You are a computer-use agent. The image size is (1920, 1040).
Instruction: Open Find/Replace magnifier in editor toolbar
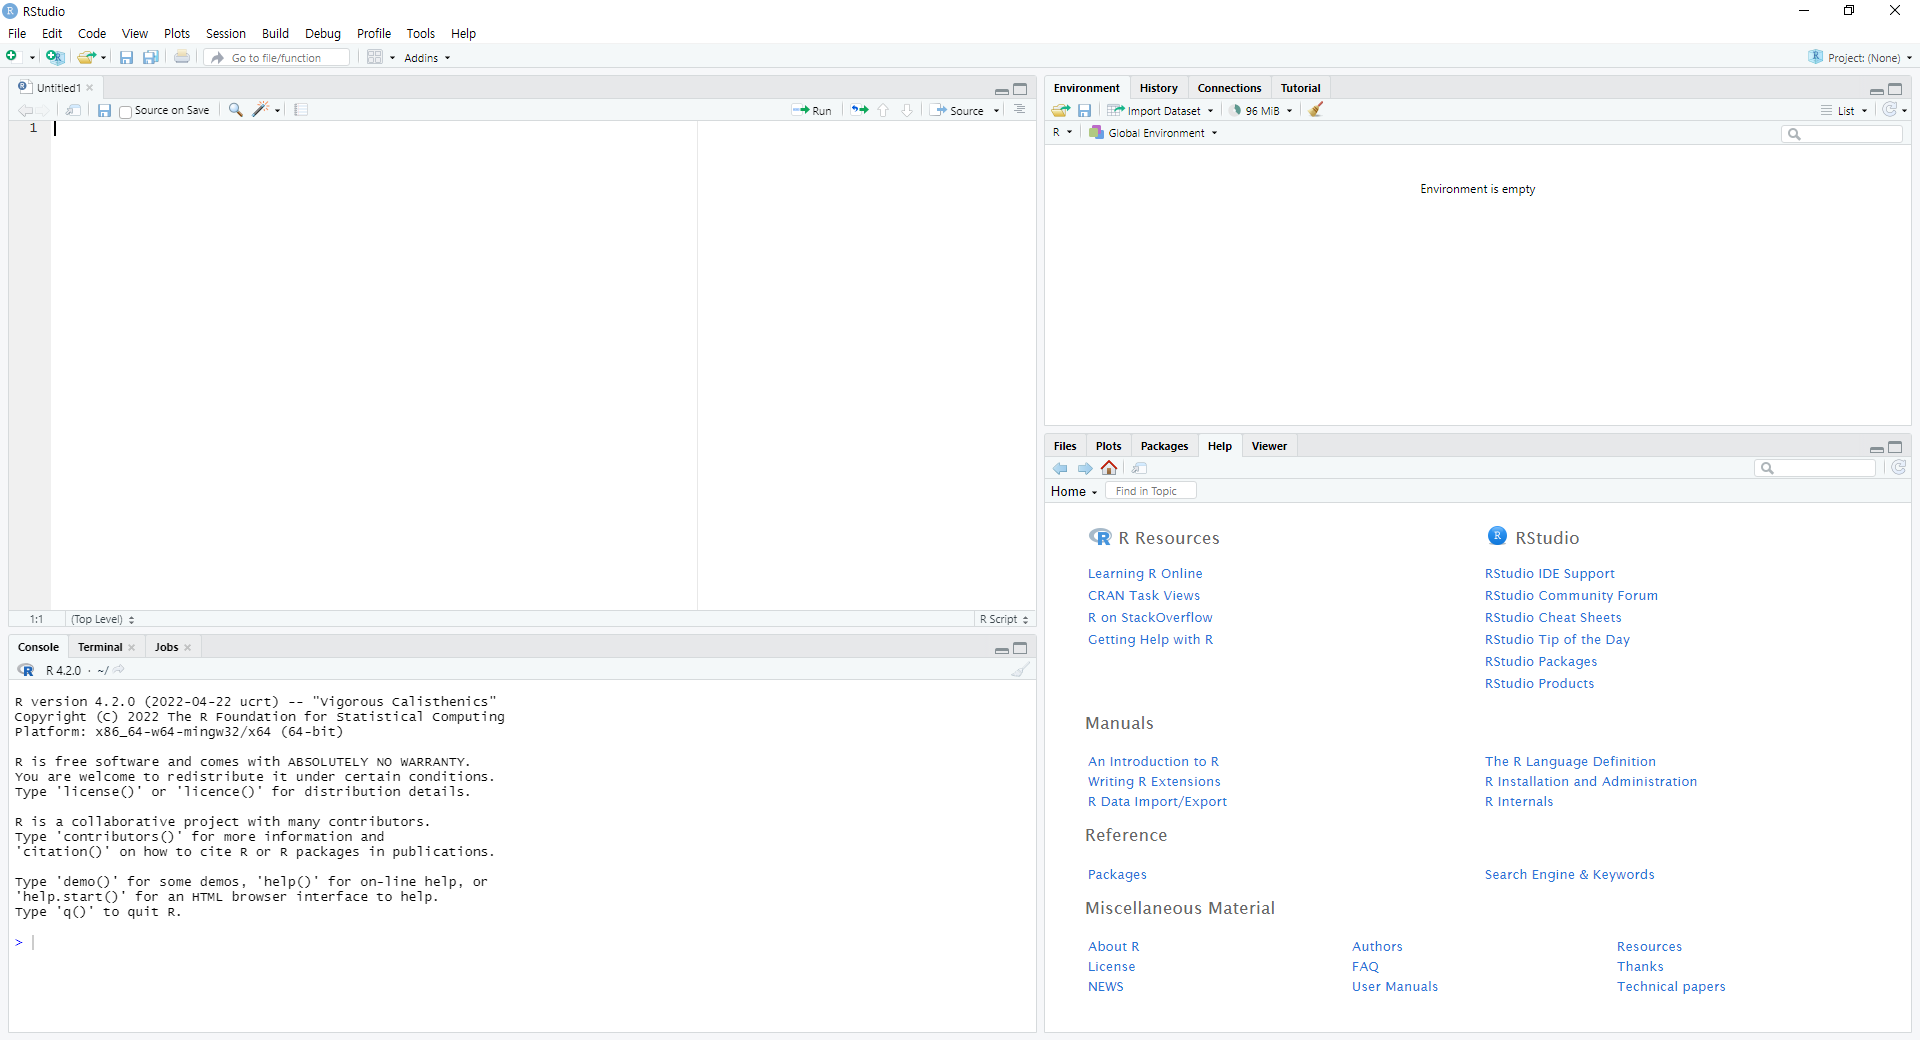[x=235, y=110]
